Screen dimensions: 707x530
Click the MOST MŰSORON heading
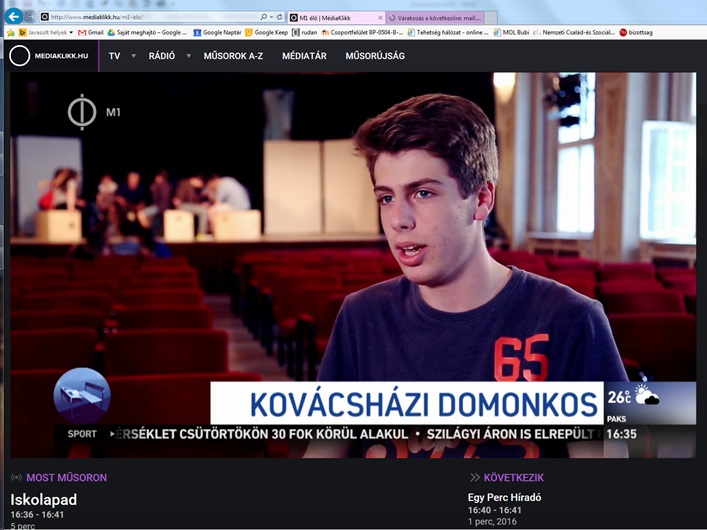(67, 477)
